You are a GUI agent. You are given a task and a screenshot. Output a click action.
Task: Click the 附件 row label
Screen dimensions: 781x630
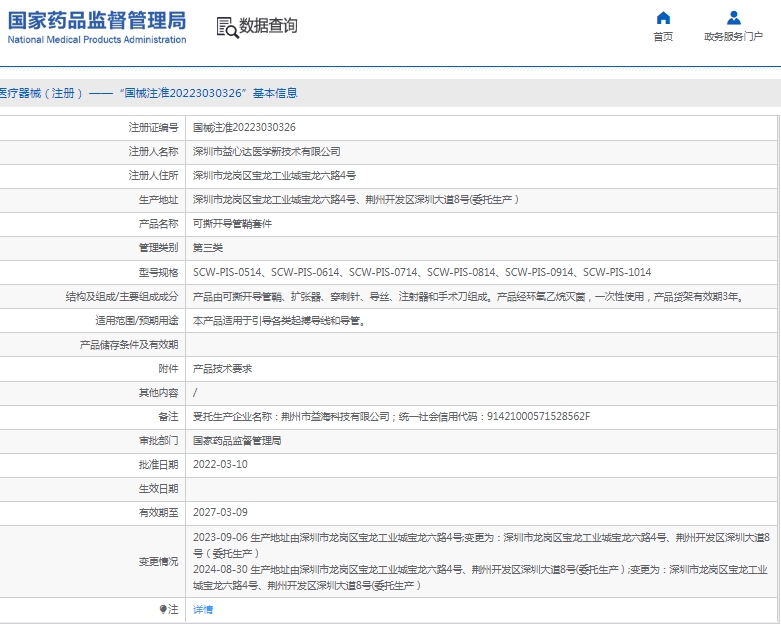tap(168, 369)
